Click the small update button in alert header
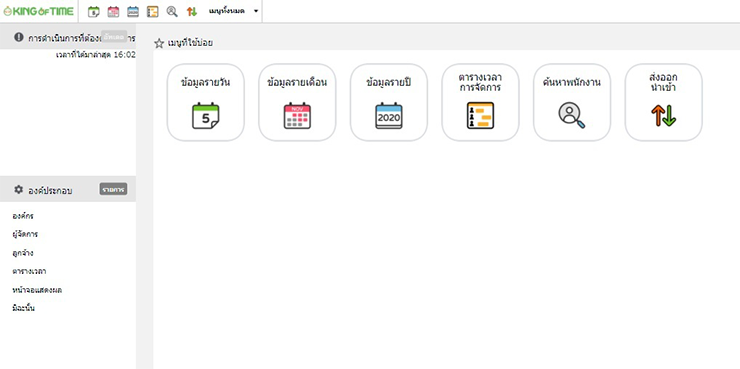This screenshot has width=740, height=369. (114, 37)
